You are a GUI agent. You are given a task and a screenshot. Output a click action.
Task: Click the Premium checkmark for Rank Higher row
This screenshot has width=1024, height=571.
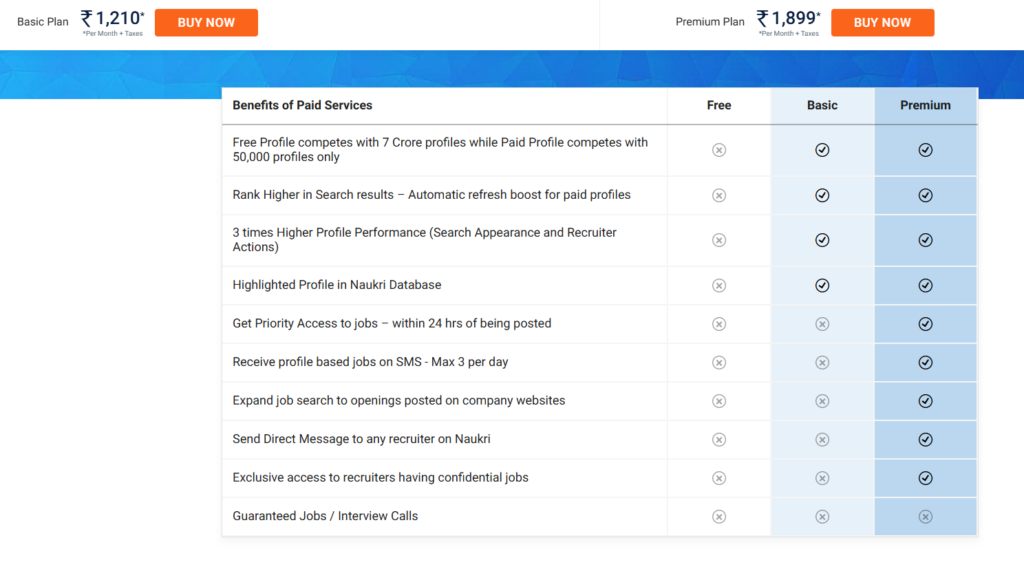tap(925, 195)
